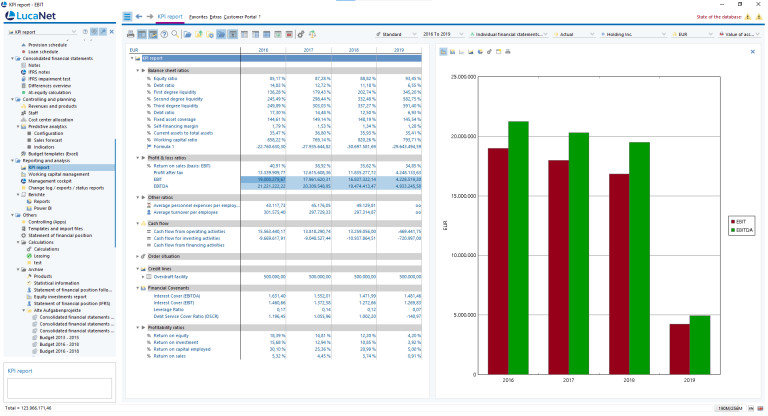Open the hamburger menu icon
This screenshot has height=416, width=768.
126,17
